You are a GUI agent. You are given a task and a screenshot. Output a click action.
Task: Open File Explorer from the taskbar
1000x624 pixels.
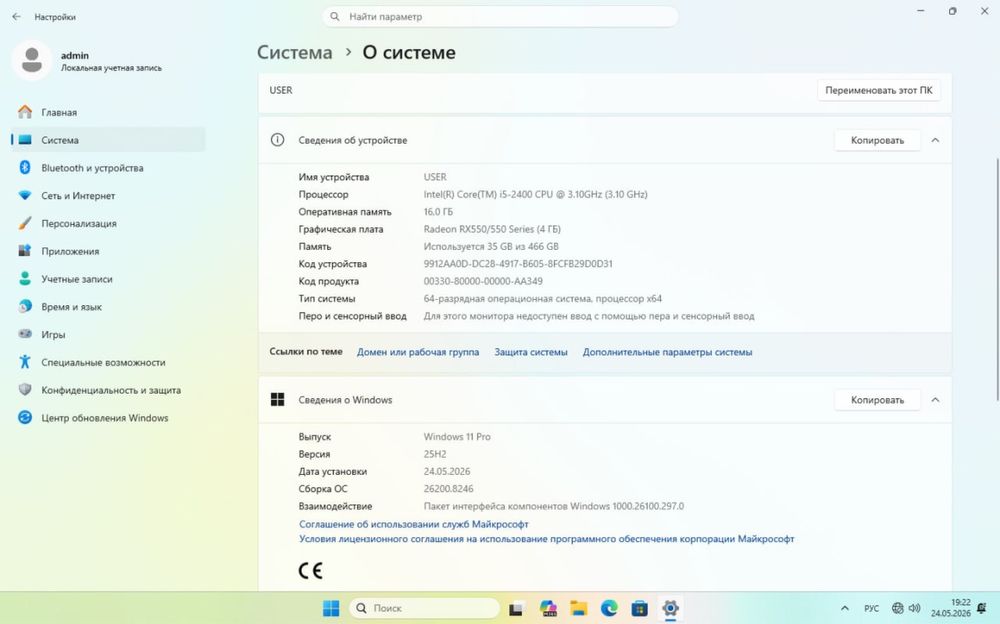point(578,608)
